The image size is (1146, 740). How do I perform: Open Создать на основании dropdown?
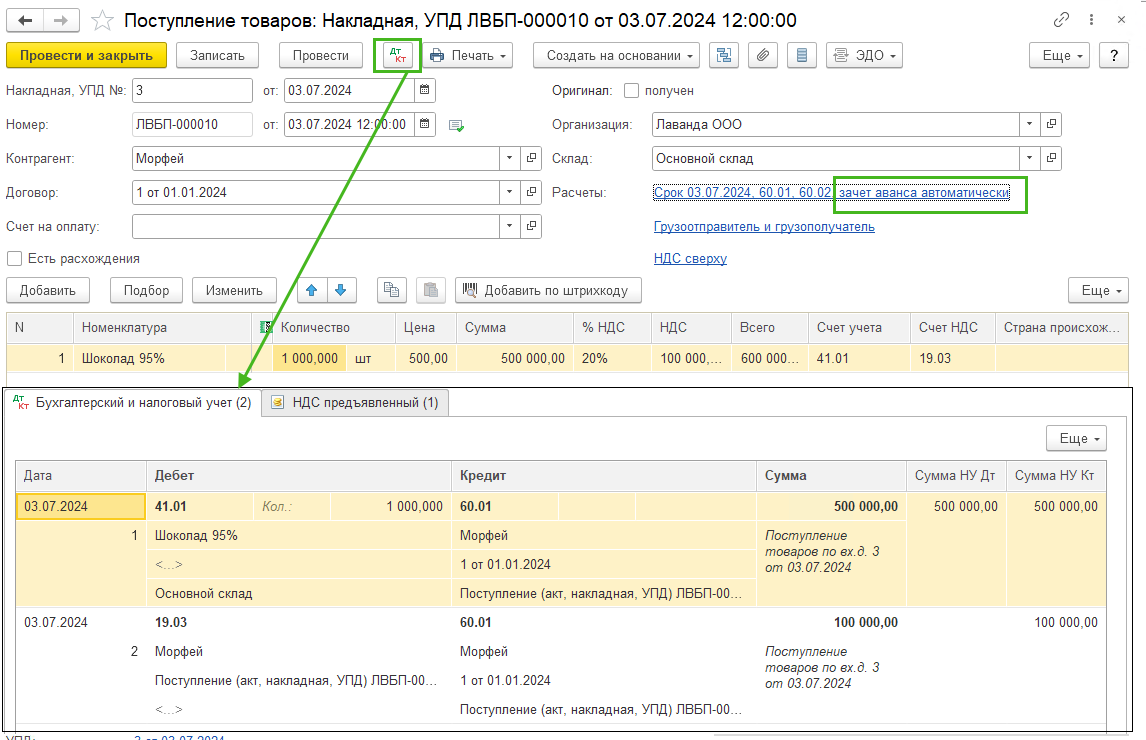(617, 56)
